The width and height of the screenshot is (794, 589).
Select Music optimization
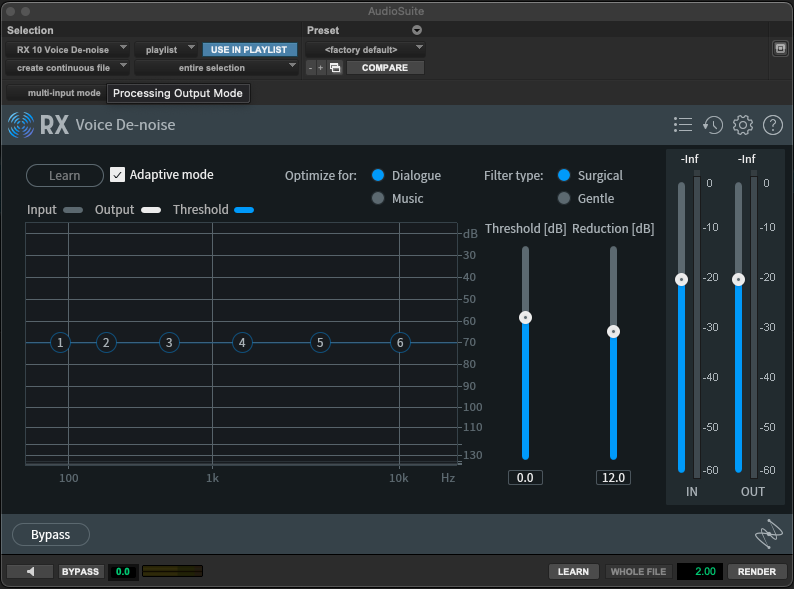(x=378, y=198)
